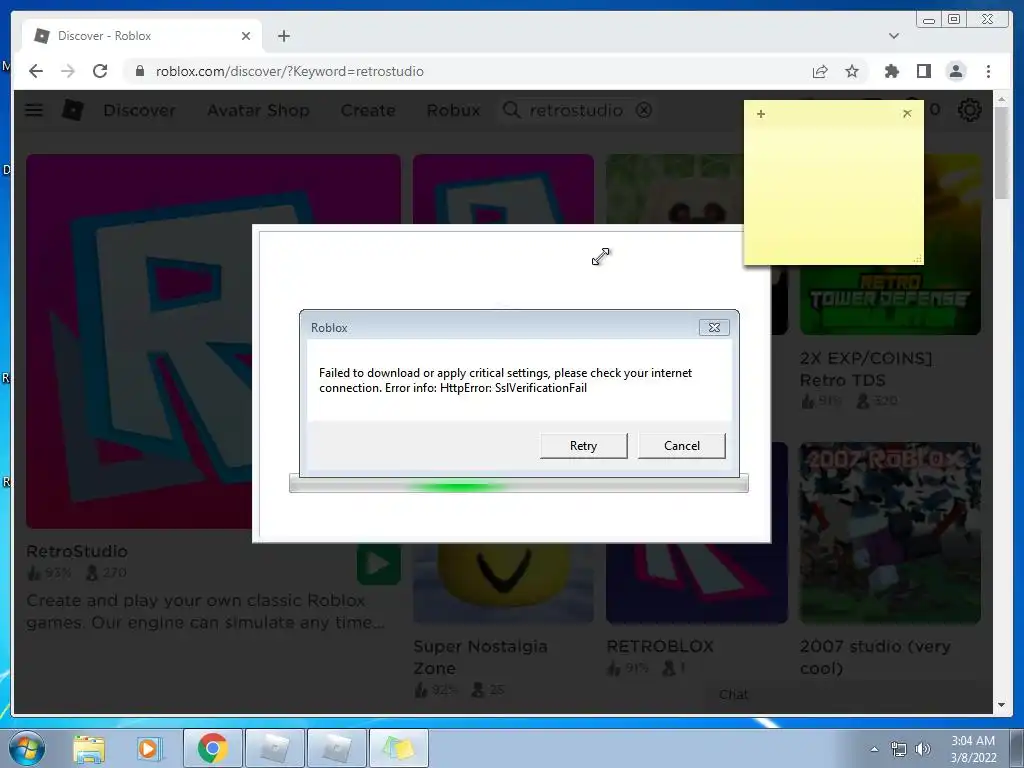Image resolution: width=1024 pixels, height=768 pixels.
Task: Open Roblox hamburger navigation menu
Action: coord(34,110)
